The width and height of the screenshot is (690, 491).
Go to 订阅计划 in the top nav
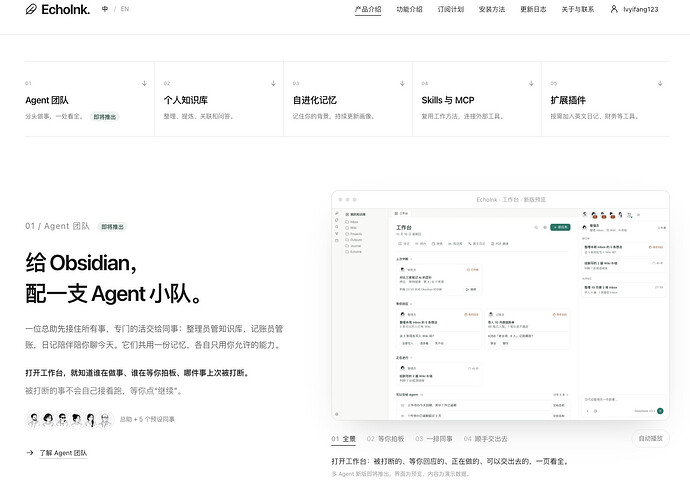click(x=451, y=9)
